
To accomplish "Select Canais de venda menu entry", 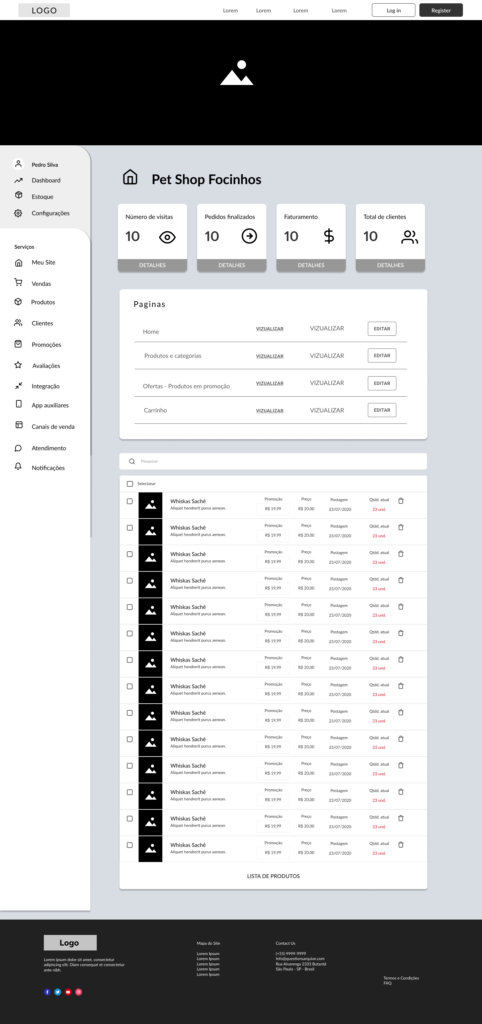I will [53, 426].
